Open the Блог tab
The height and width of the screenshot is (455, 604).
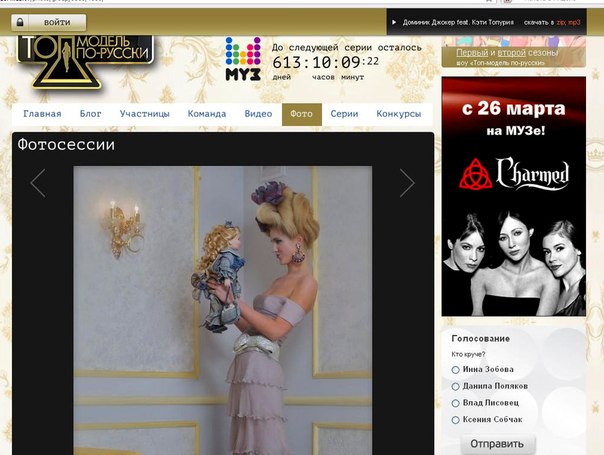click(x=91, y=114)
